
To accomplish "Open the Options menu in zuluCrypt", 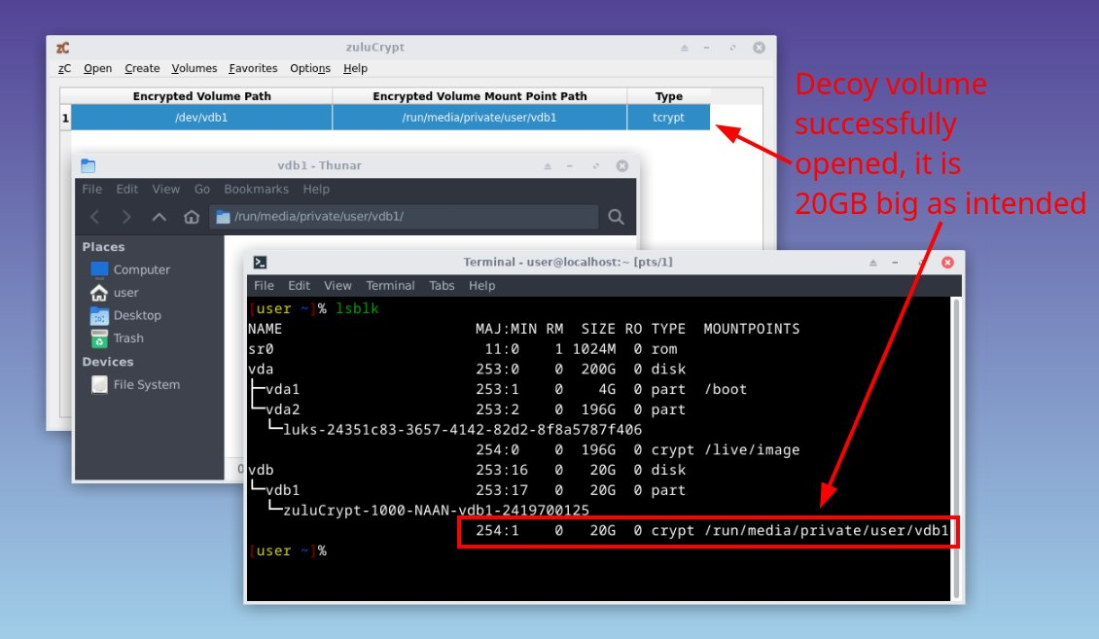I will (x=310, y=69).
